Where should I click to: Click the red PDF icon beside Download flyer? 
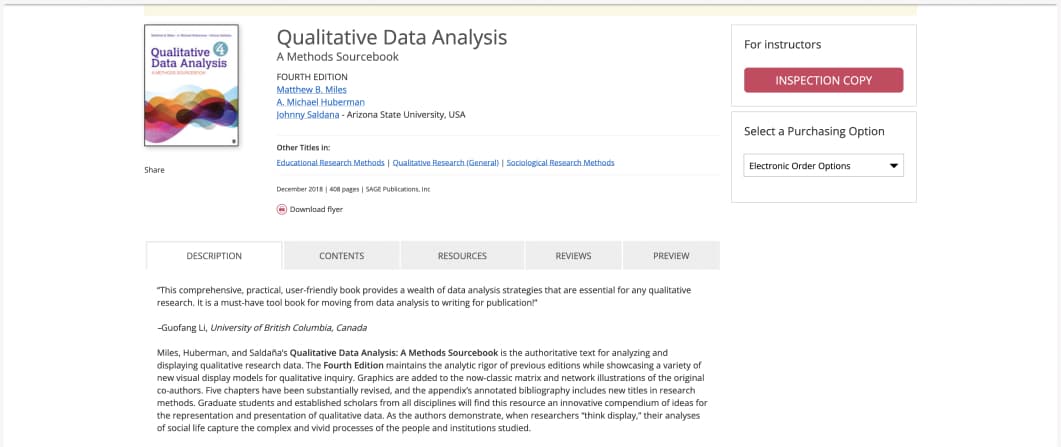pos(282,209)
